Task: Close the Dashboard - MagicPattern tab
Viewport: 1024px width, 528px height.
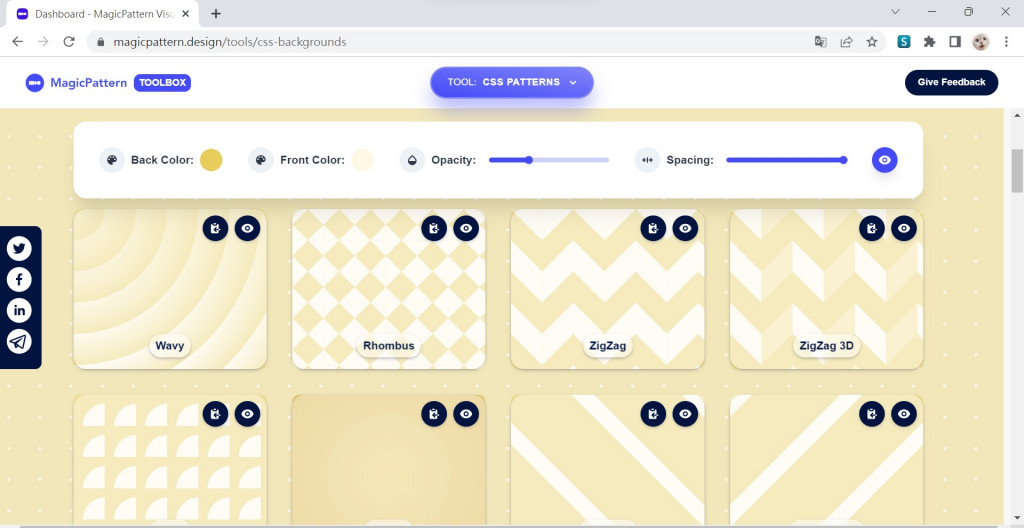Action: [185, 13]
